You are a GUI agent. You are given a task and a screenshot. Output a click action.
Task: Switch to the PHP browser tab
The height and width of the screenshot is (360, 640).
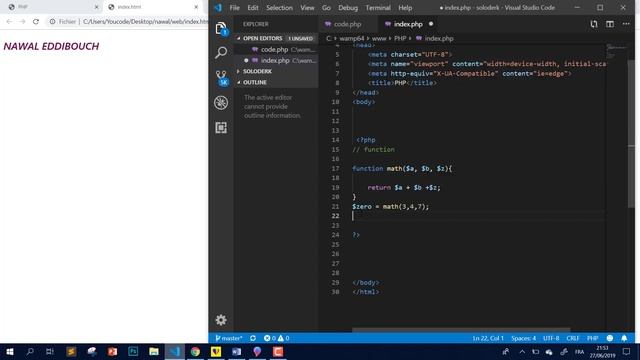coord(53,7)
